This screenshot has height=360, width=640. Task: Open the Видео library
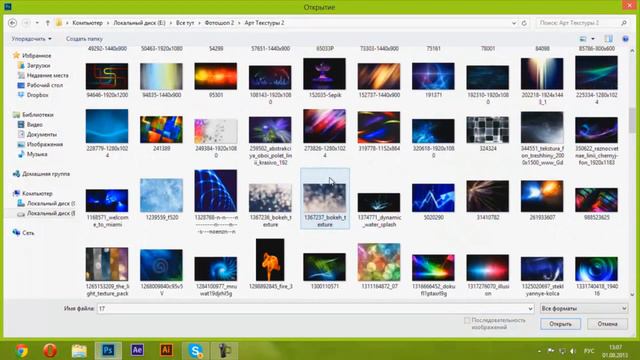pos(34,124)
